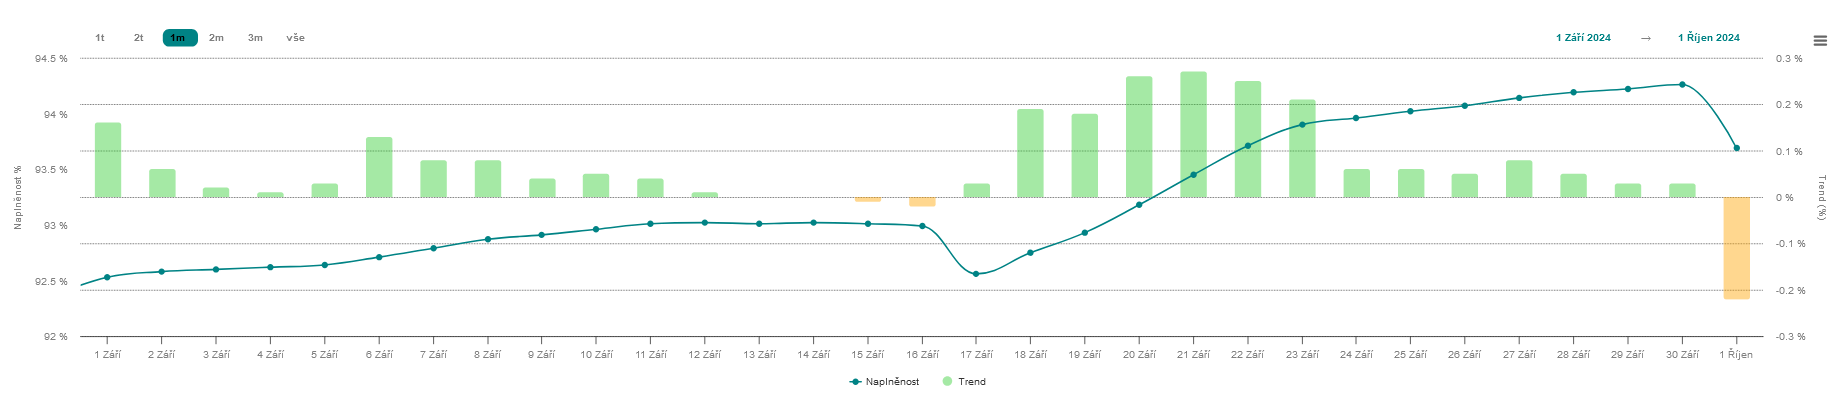The image size is (1844, 401).
Task: Click the green bar for 1 Září
Action: (108, 160)
